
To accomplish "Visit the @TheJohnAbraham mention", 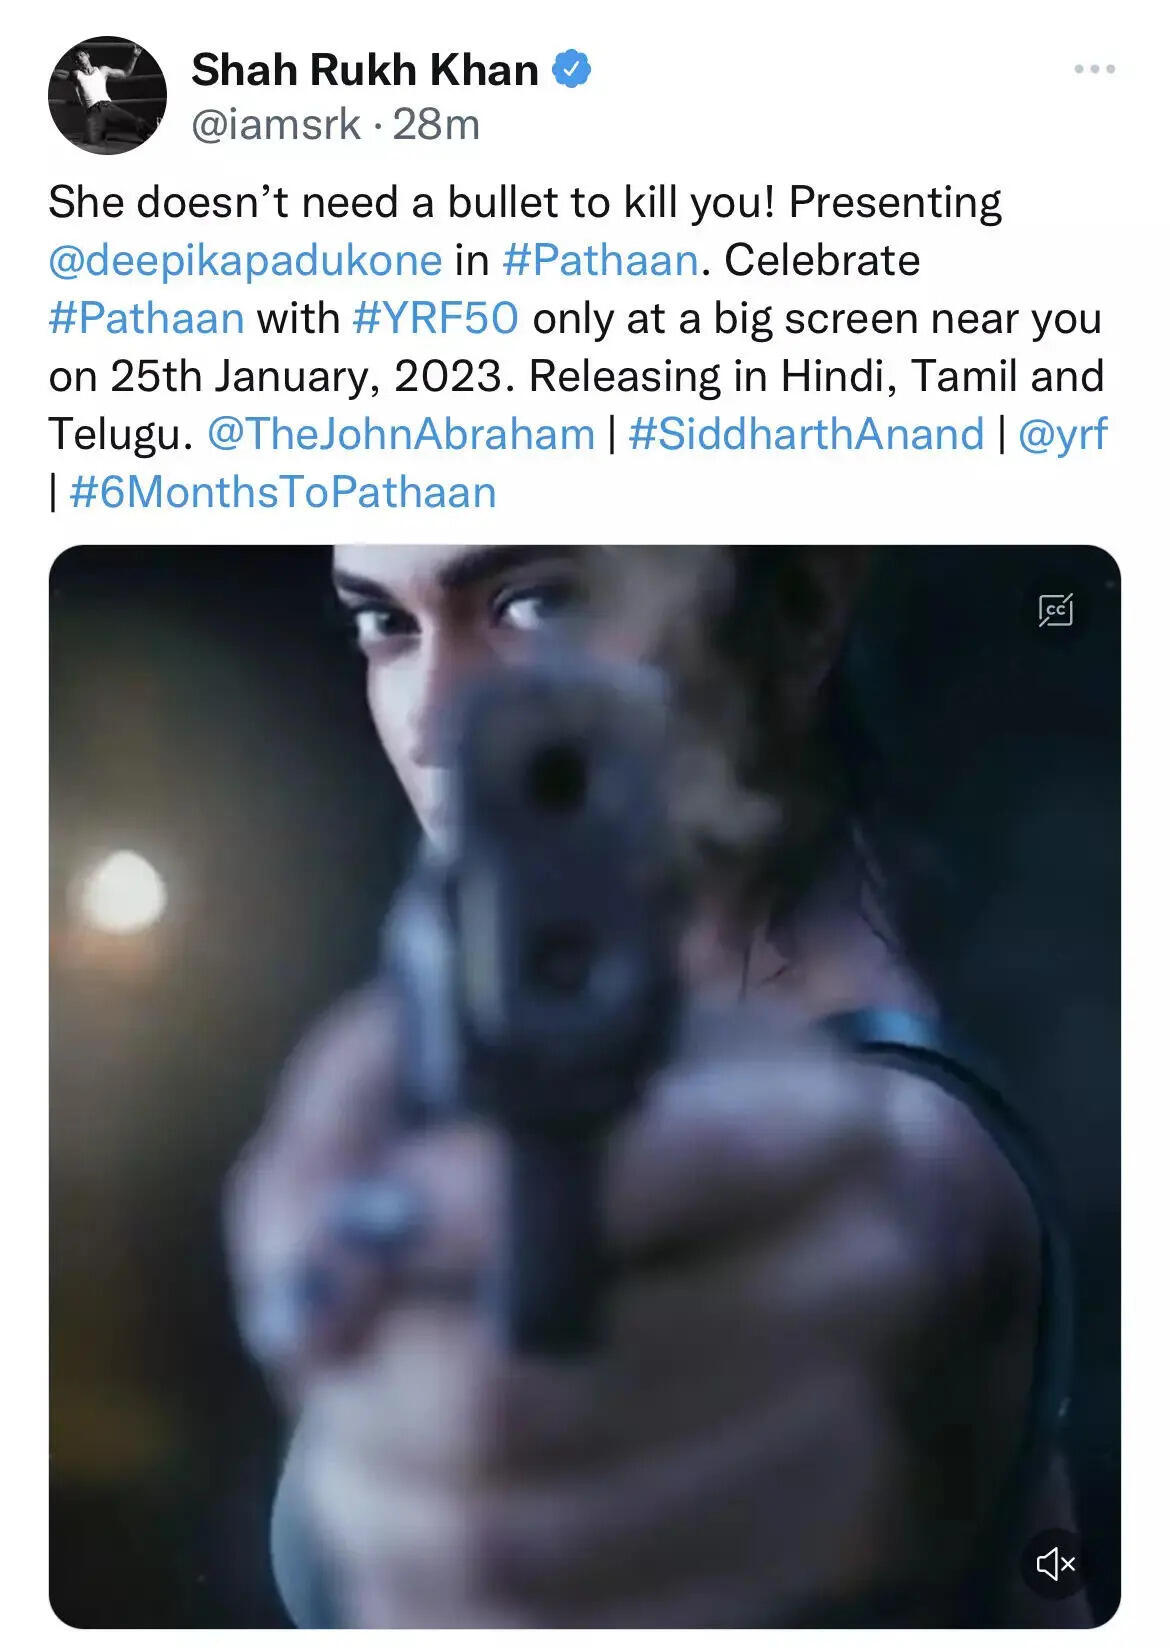I will 401,434.
